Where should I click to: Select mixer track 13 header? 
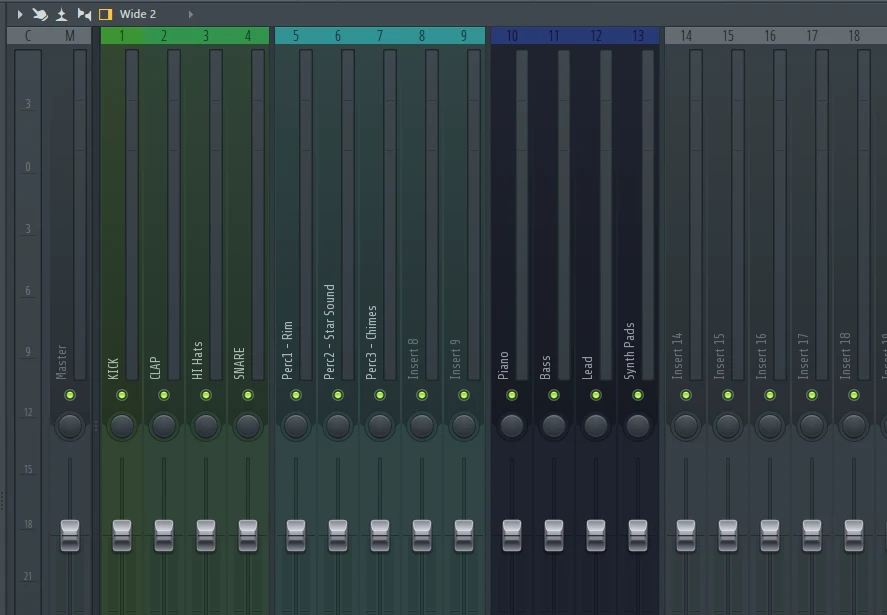point(638,36)
